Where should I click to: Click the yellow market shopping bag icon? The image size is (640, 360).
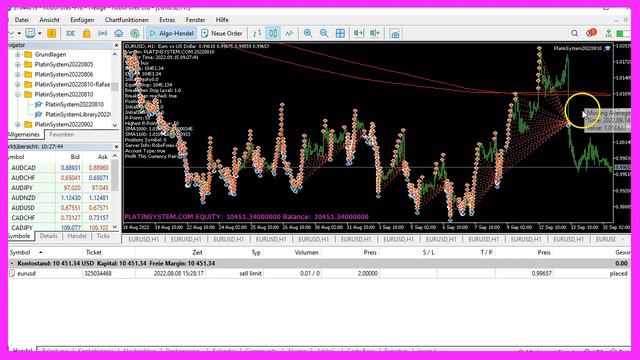pyautogui.click(x=87, y=33)
